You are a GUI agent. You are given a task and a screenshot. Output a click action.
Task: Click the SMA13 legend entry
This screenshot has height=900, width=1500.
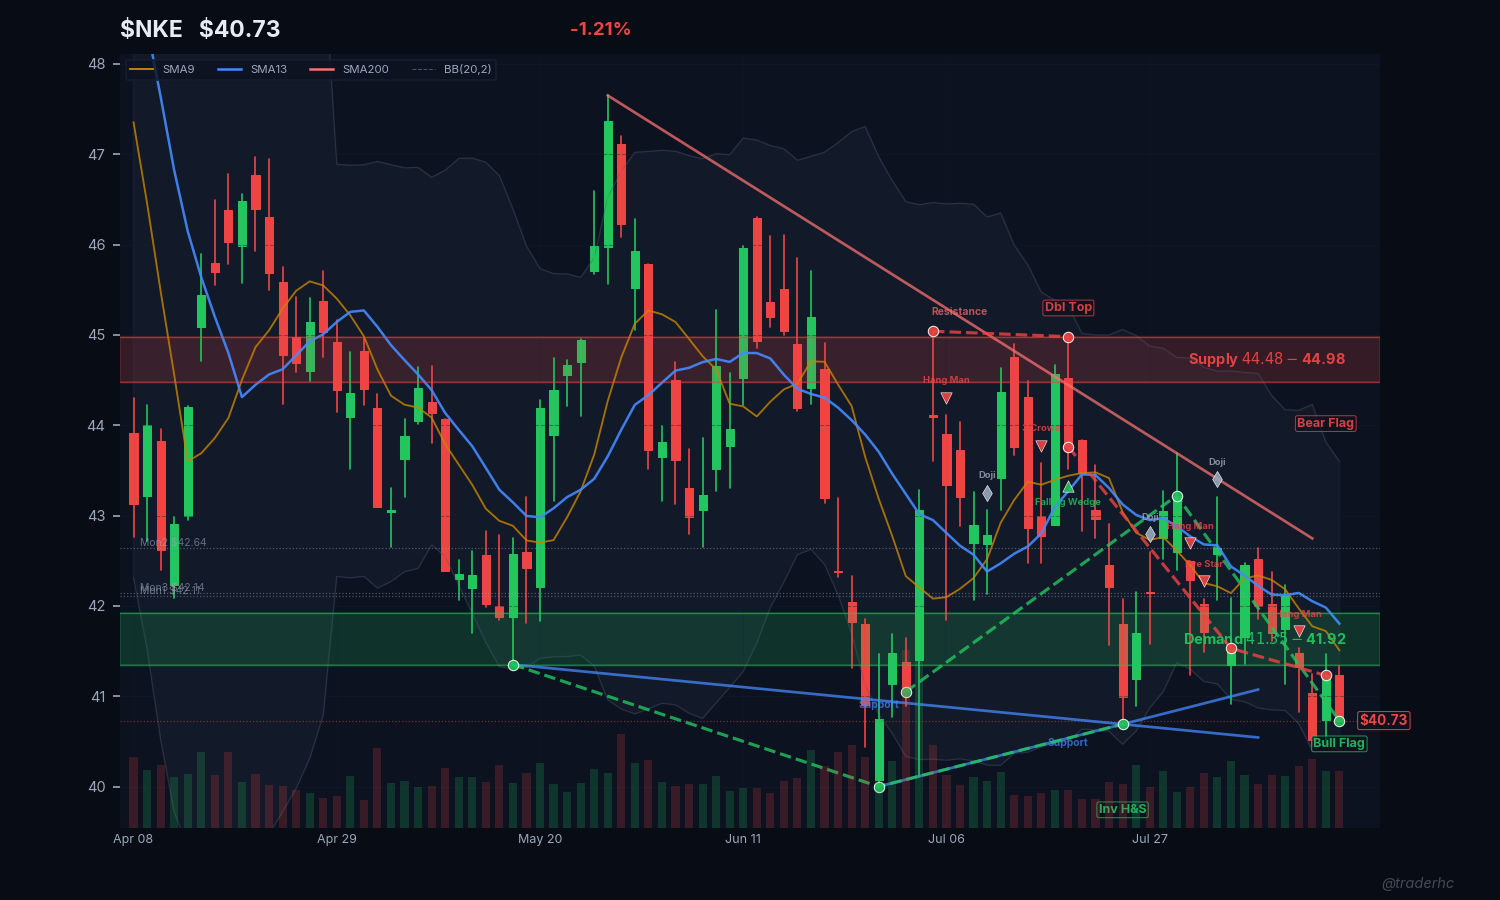click(253, 69)
